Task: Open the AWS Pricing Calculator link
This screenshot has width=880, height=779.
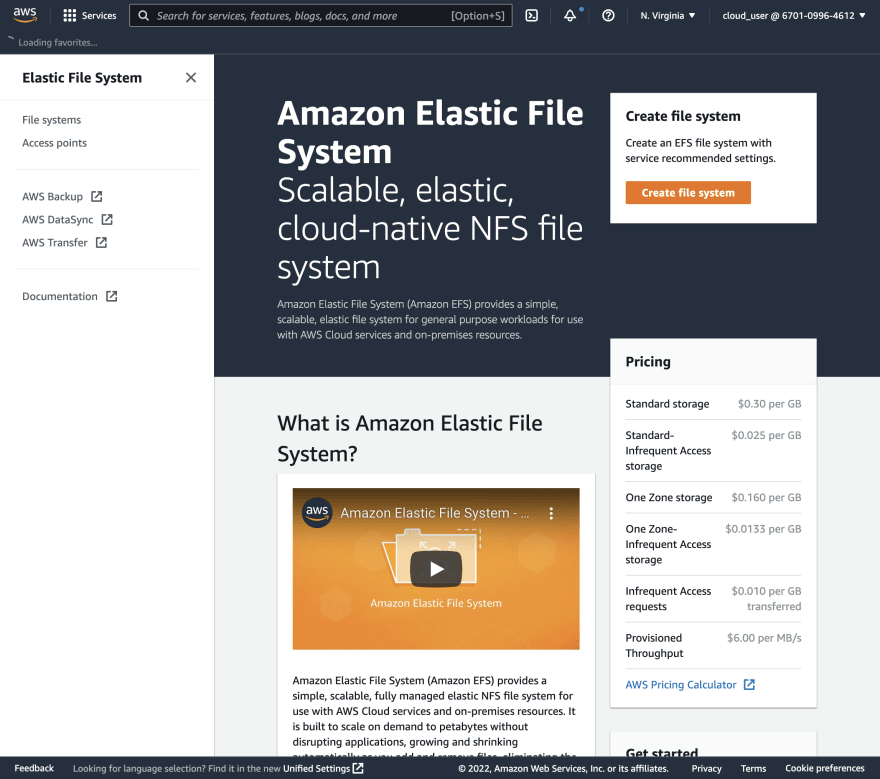Action: tap(681, 685)
